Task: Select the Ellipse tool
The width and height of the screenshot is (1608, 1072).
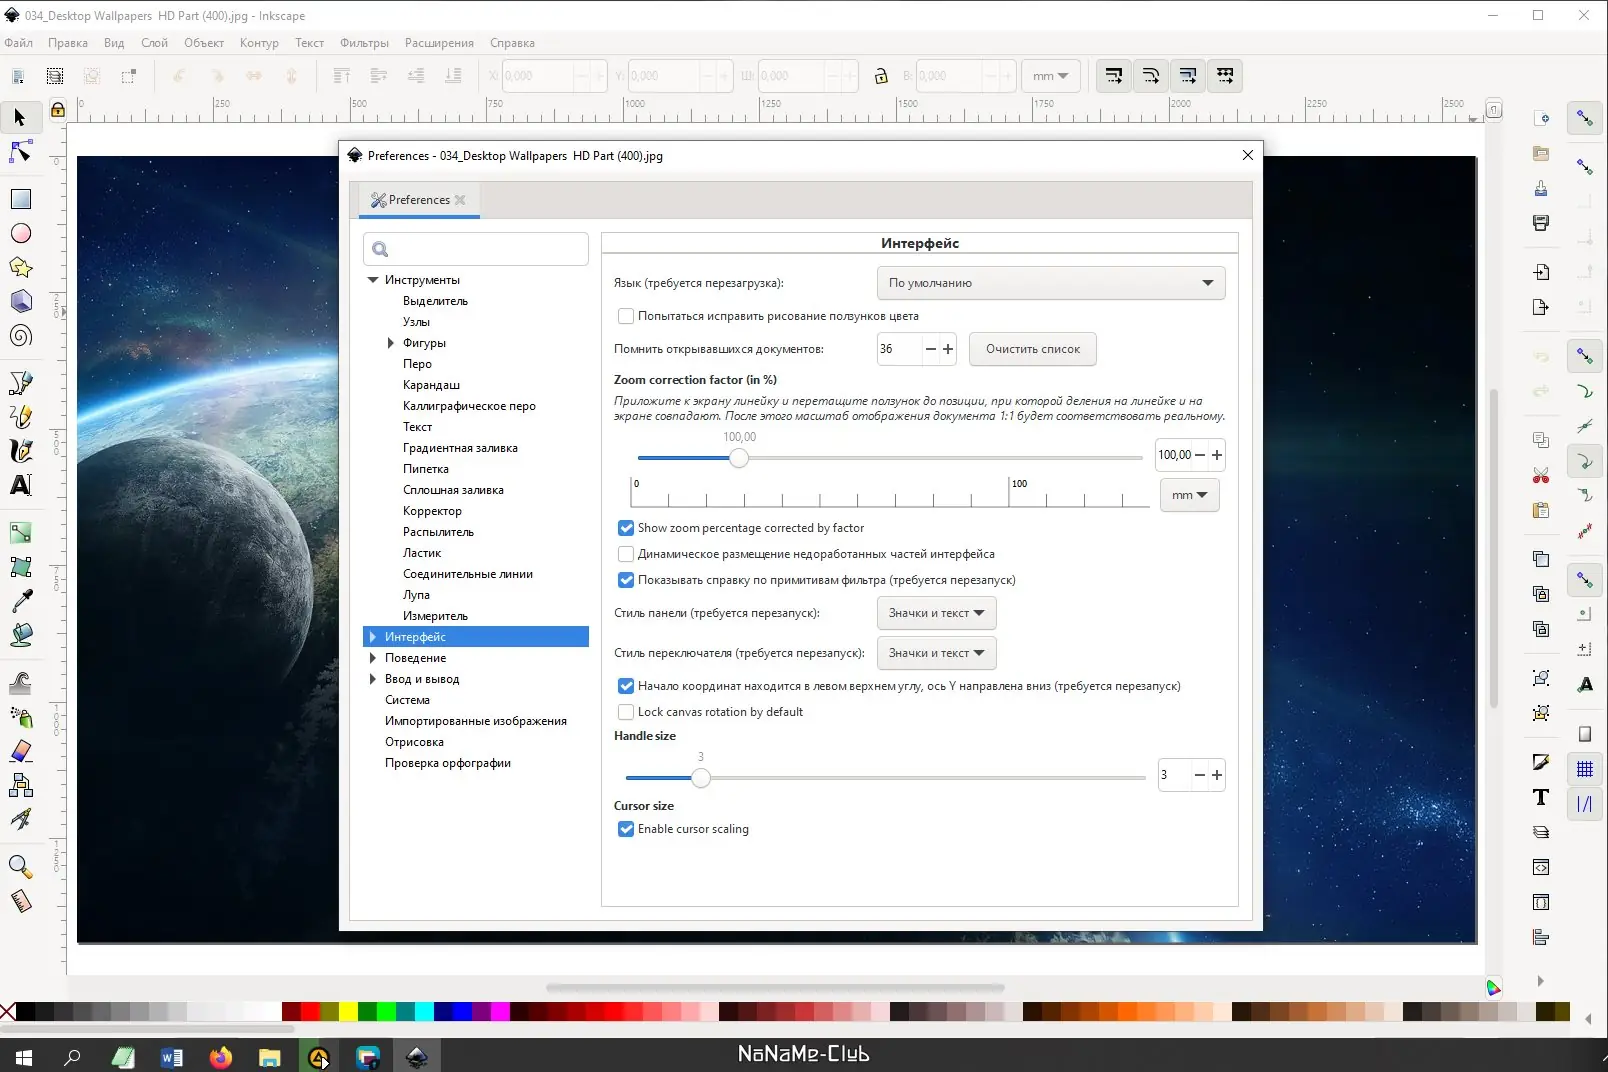Action: (x=21, y=233)
